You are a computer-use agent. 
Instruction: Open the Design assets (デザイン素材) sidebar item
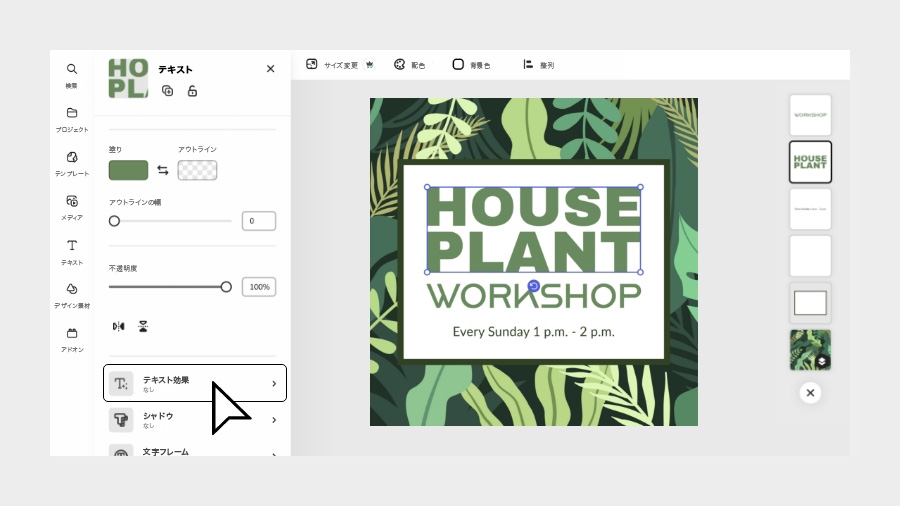pos(72,295)
